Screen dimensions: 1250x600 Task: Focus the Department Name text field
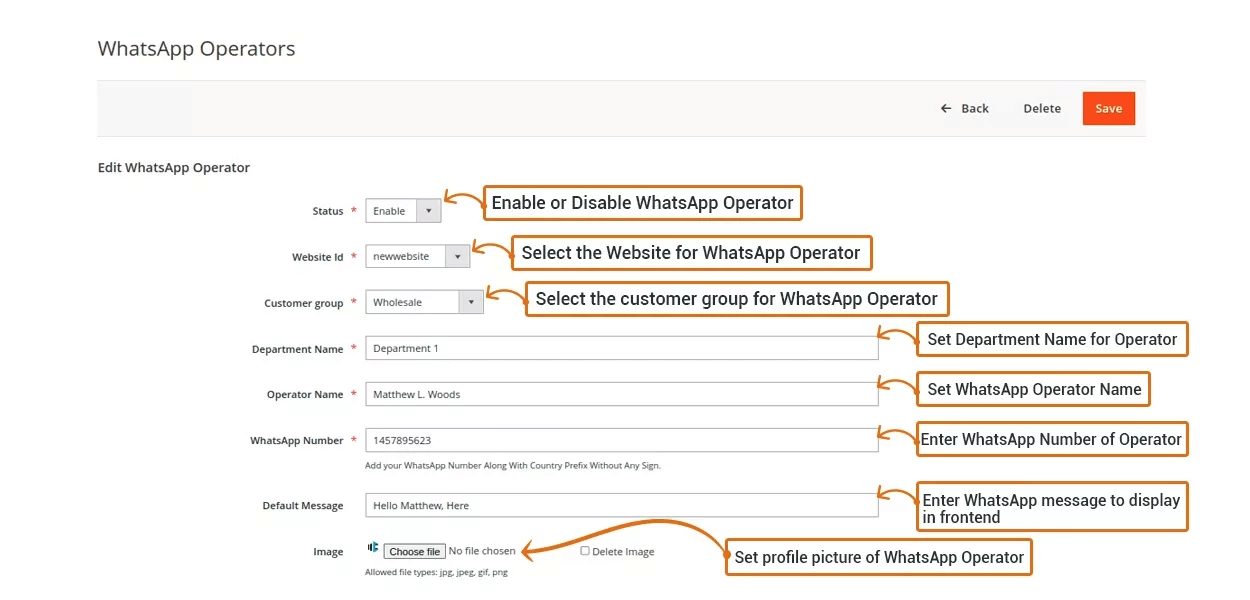621,349
